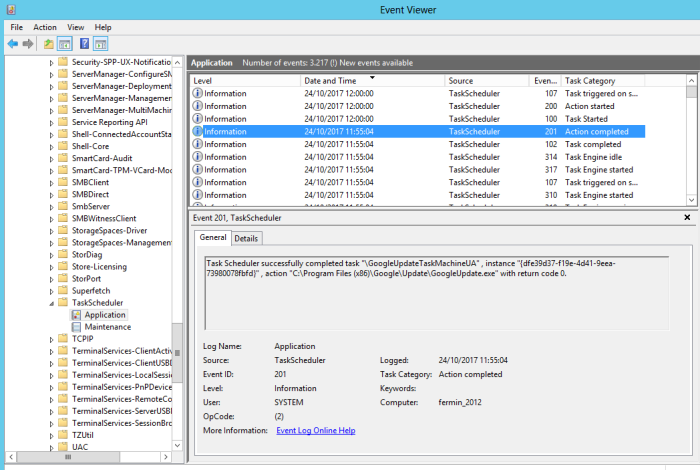
Task: Click the info icon of Task Started row
Action: (197, 118)
